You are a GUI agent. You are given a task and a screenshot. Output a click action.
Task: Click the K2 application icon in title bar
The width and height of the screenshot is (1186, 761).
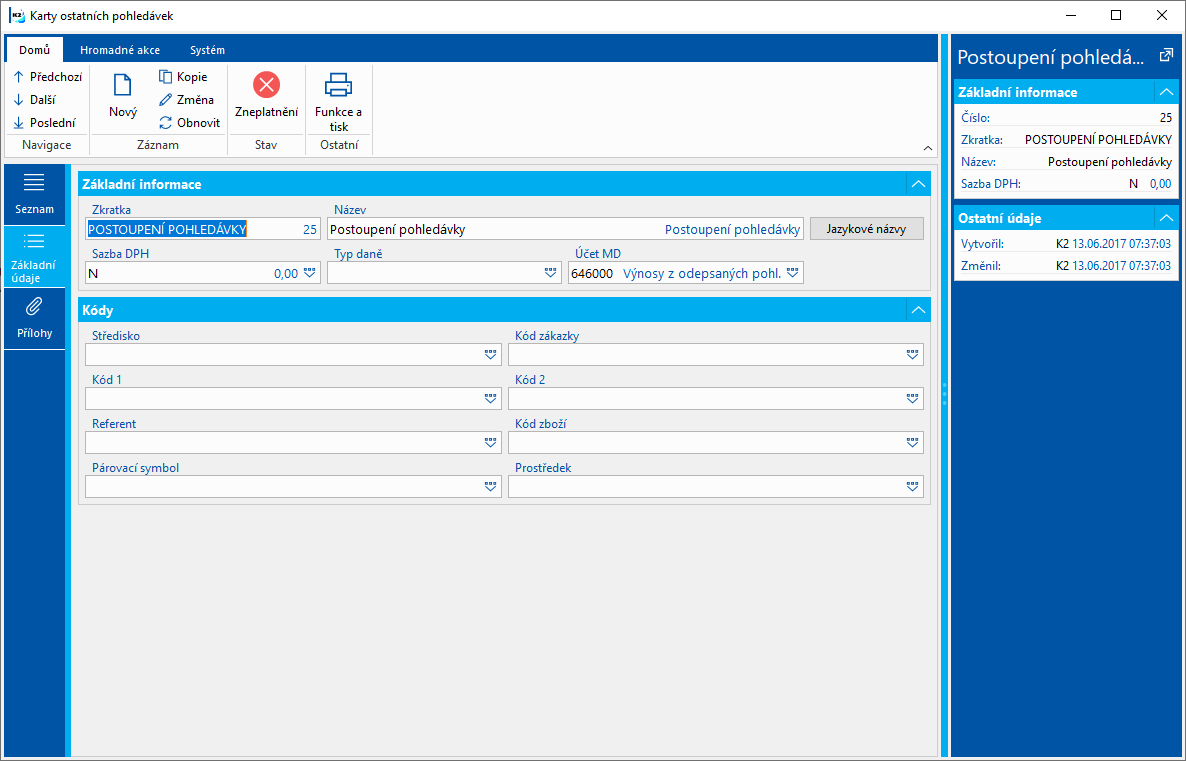tap(17, 15)
